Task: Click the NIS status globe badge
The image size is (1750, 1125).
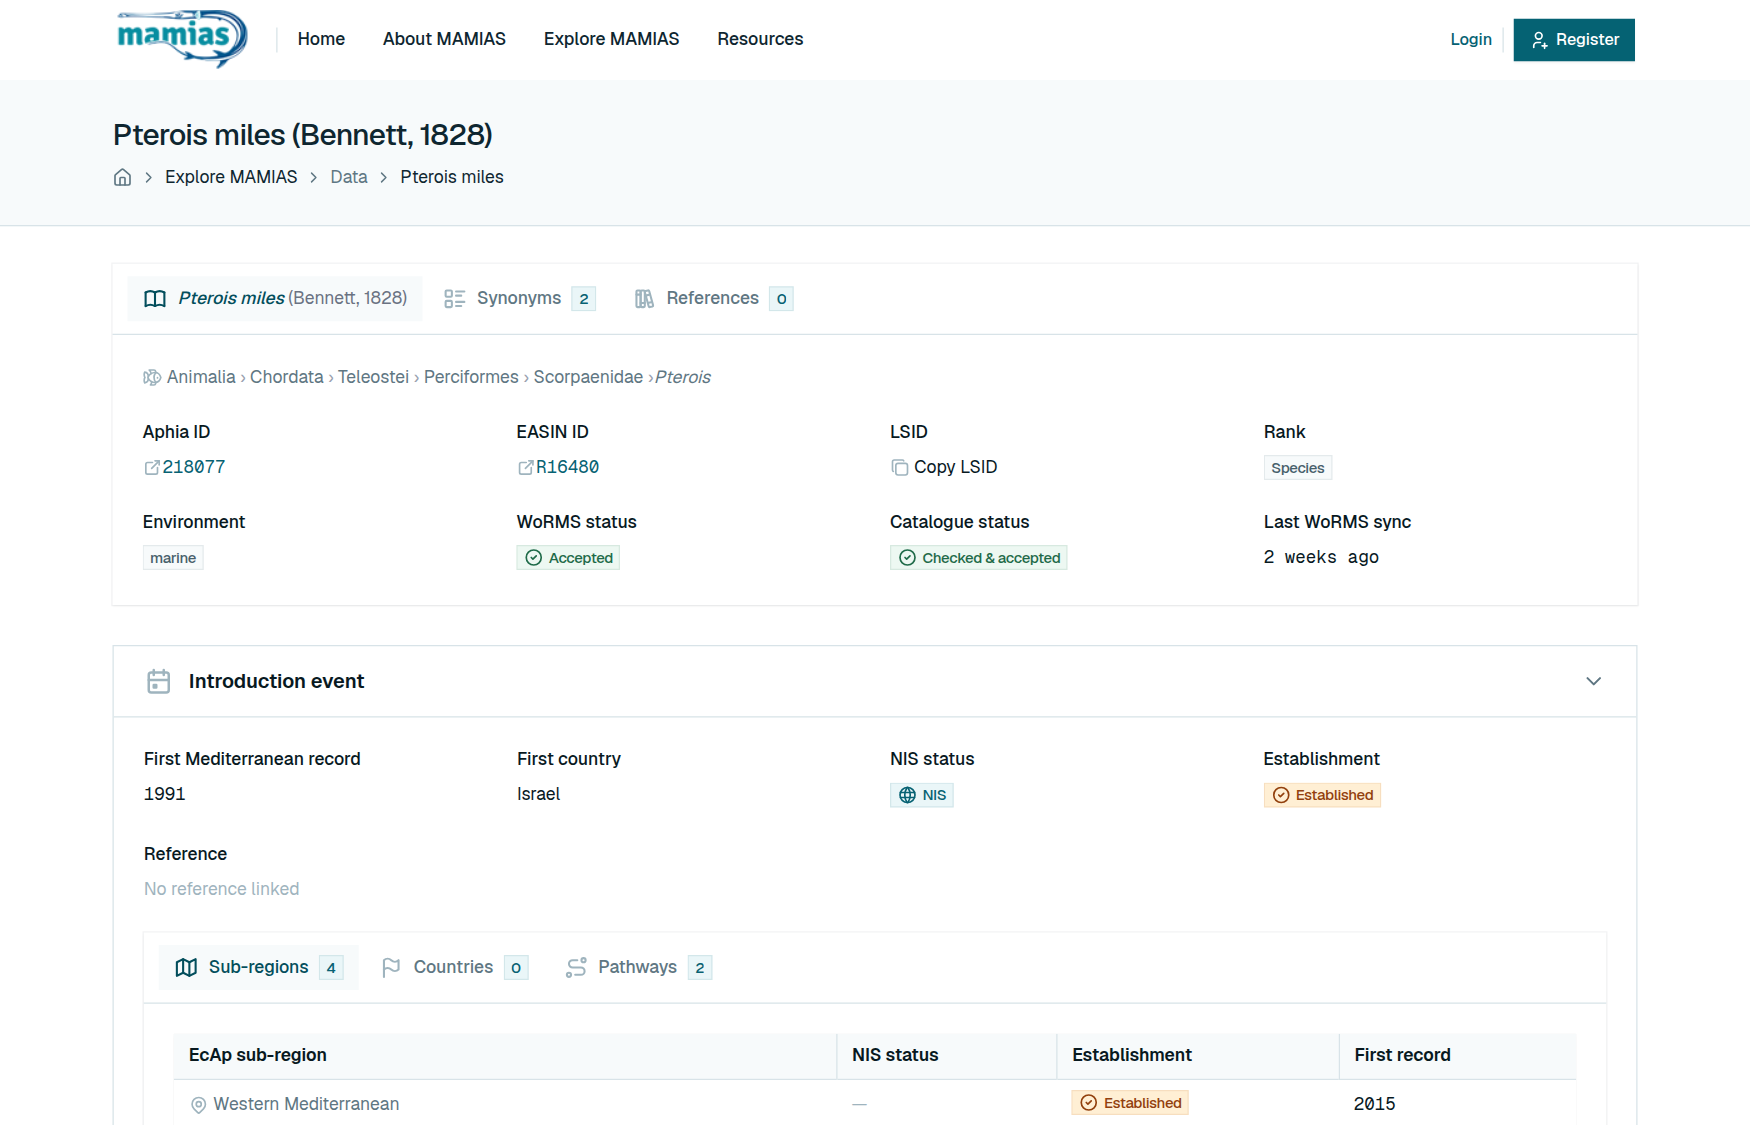Action: coord(921,795)
